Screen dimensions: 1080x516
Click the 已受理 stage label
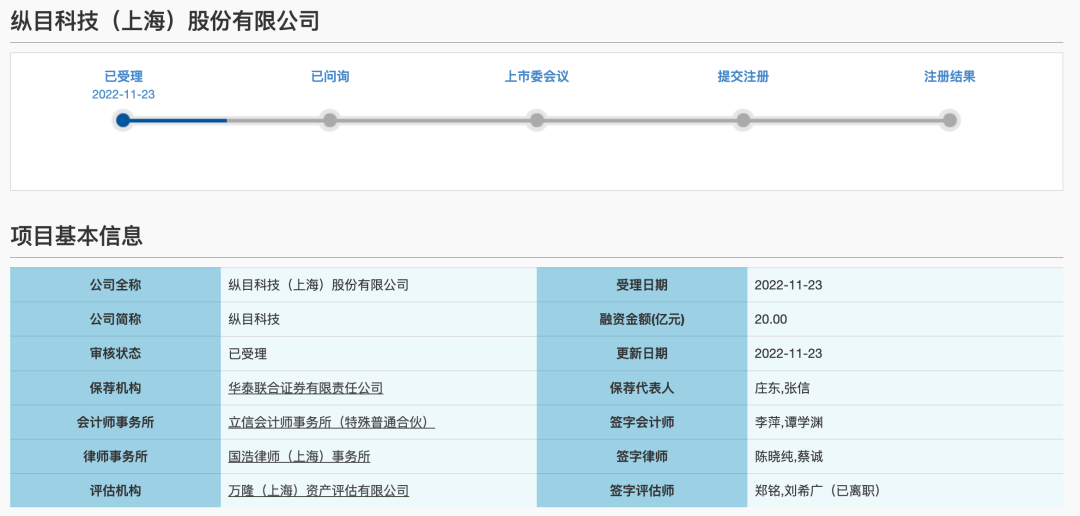coord(123,76)
